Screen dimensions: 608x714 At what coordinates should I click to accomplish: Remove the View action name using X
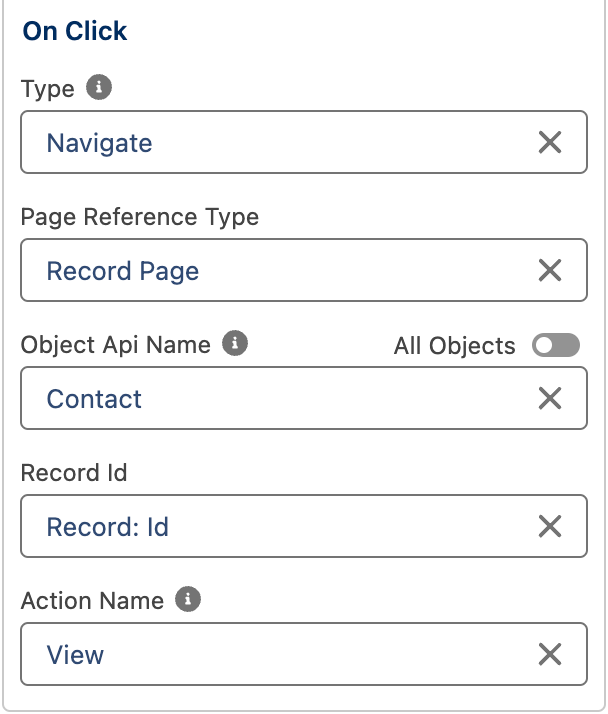point(550,655)
